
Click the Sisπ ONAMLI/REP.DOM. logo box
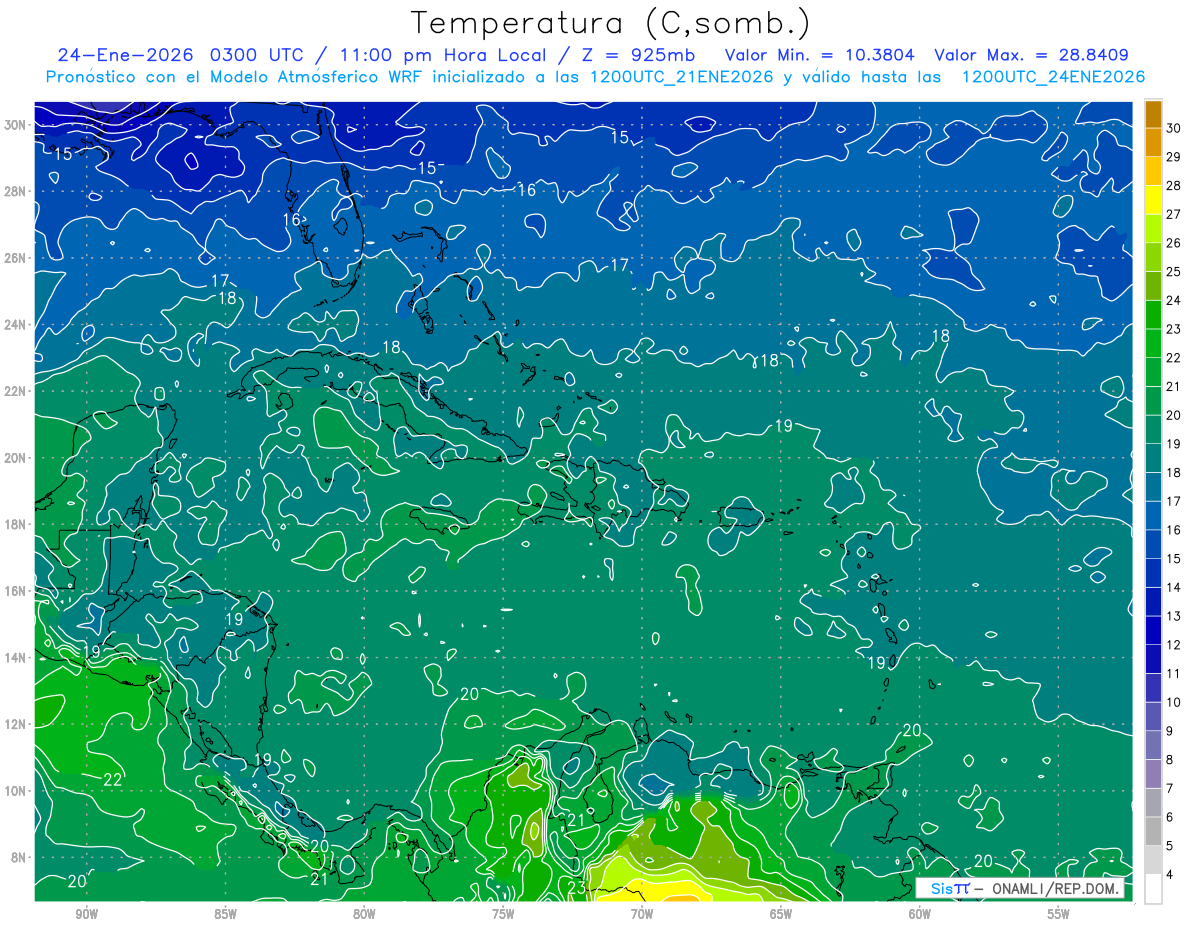tap(1020, 888)
